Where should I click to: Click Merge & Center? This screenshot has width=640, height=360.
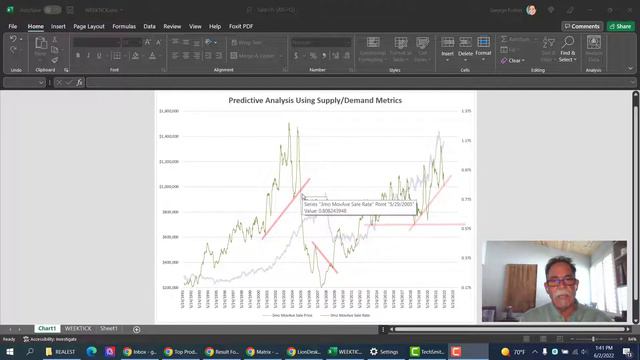(x=253, y=56)
